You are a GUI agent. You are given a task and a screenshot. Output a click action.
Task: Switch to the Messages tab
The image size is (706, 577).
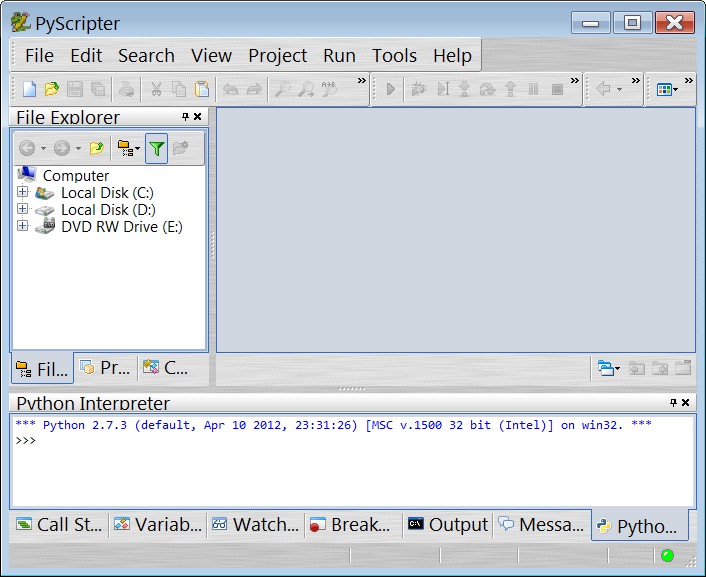(x=542, y=525)
